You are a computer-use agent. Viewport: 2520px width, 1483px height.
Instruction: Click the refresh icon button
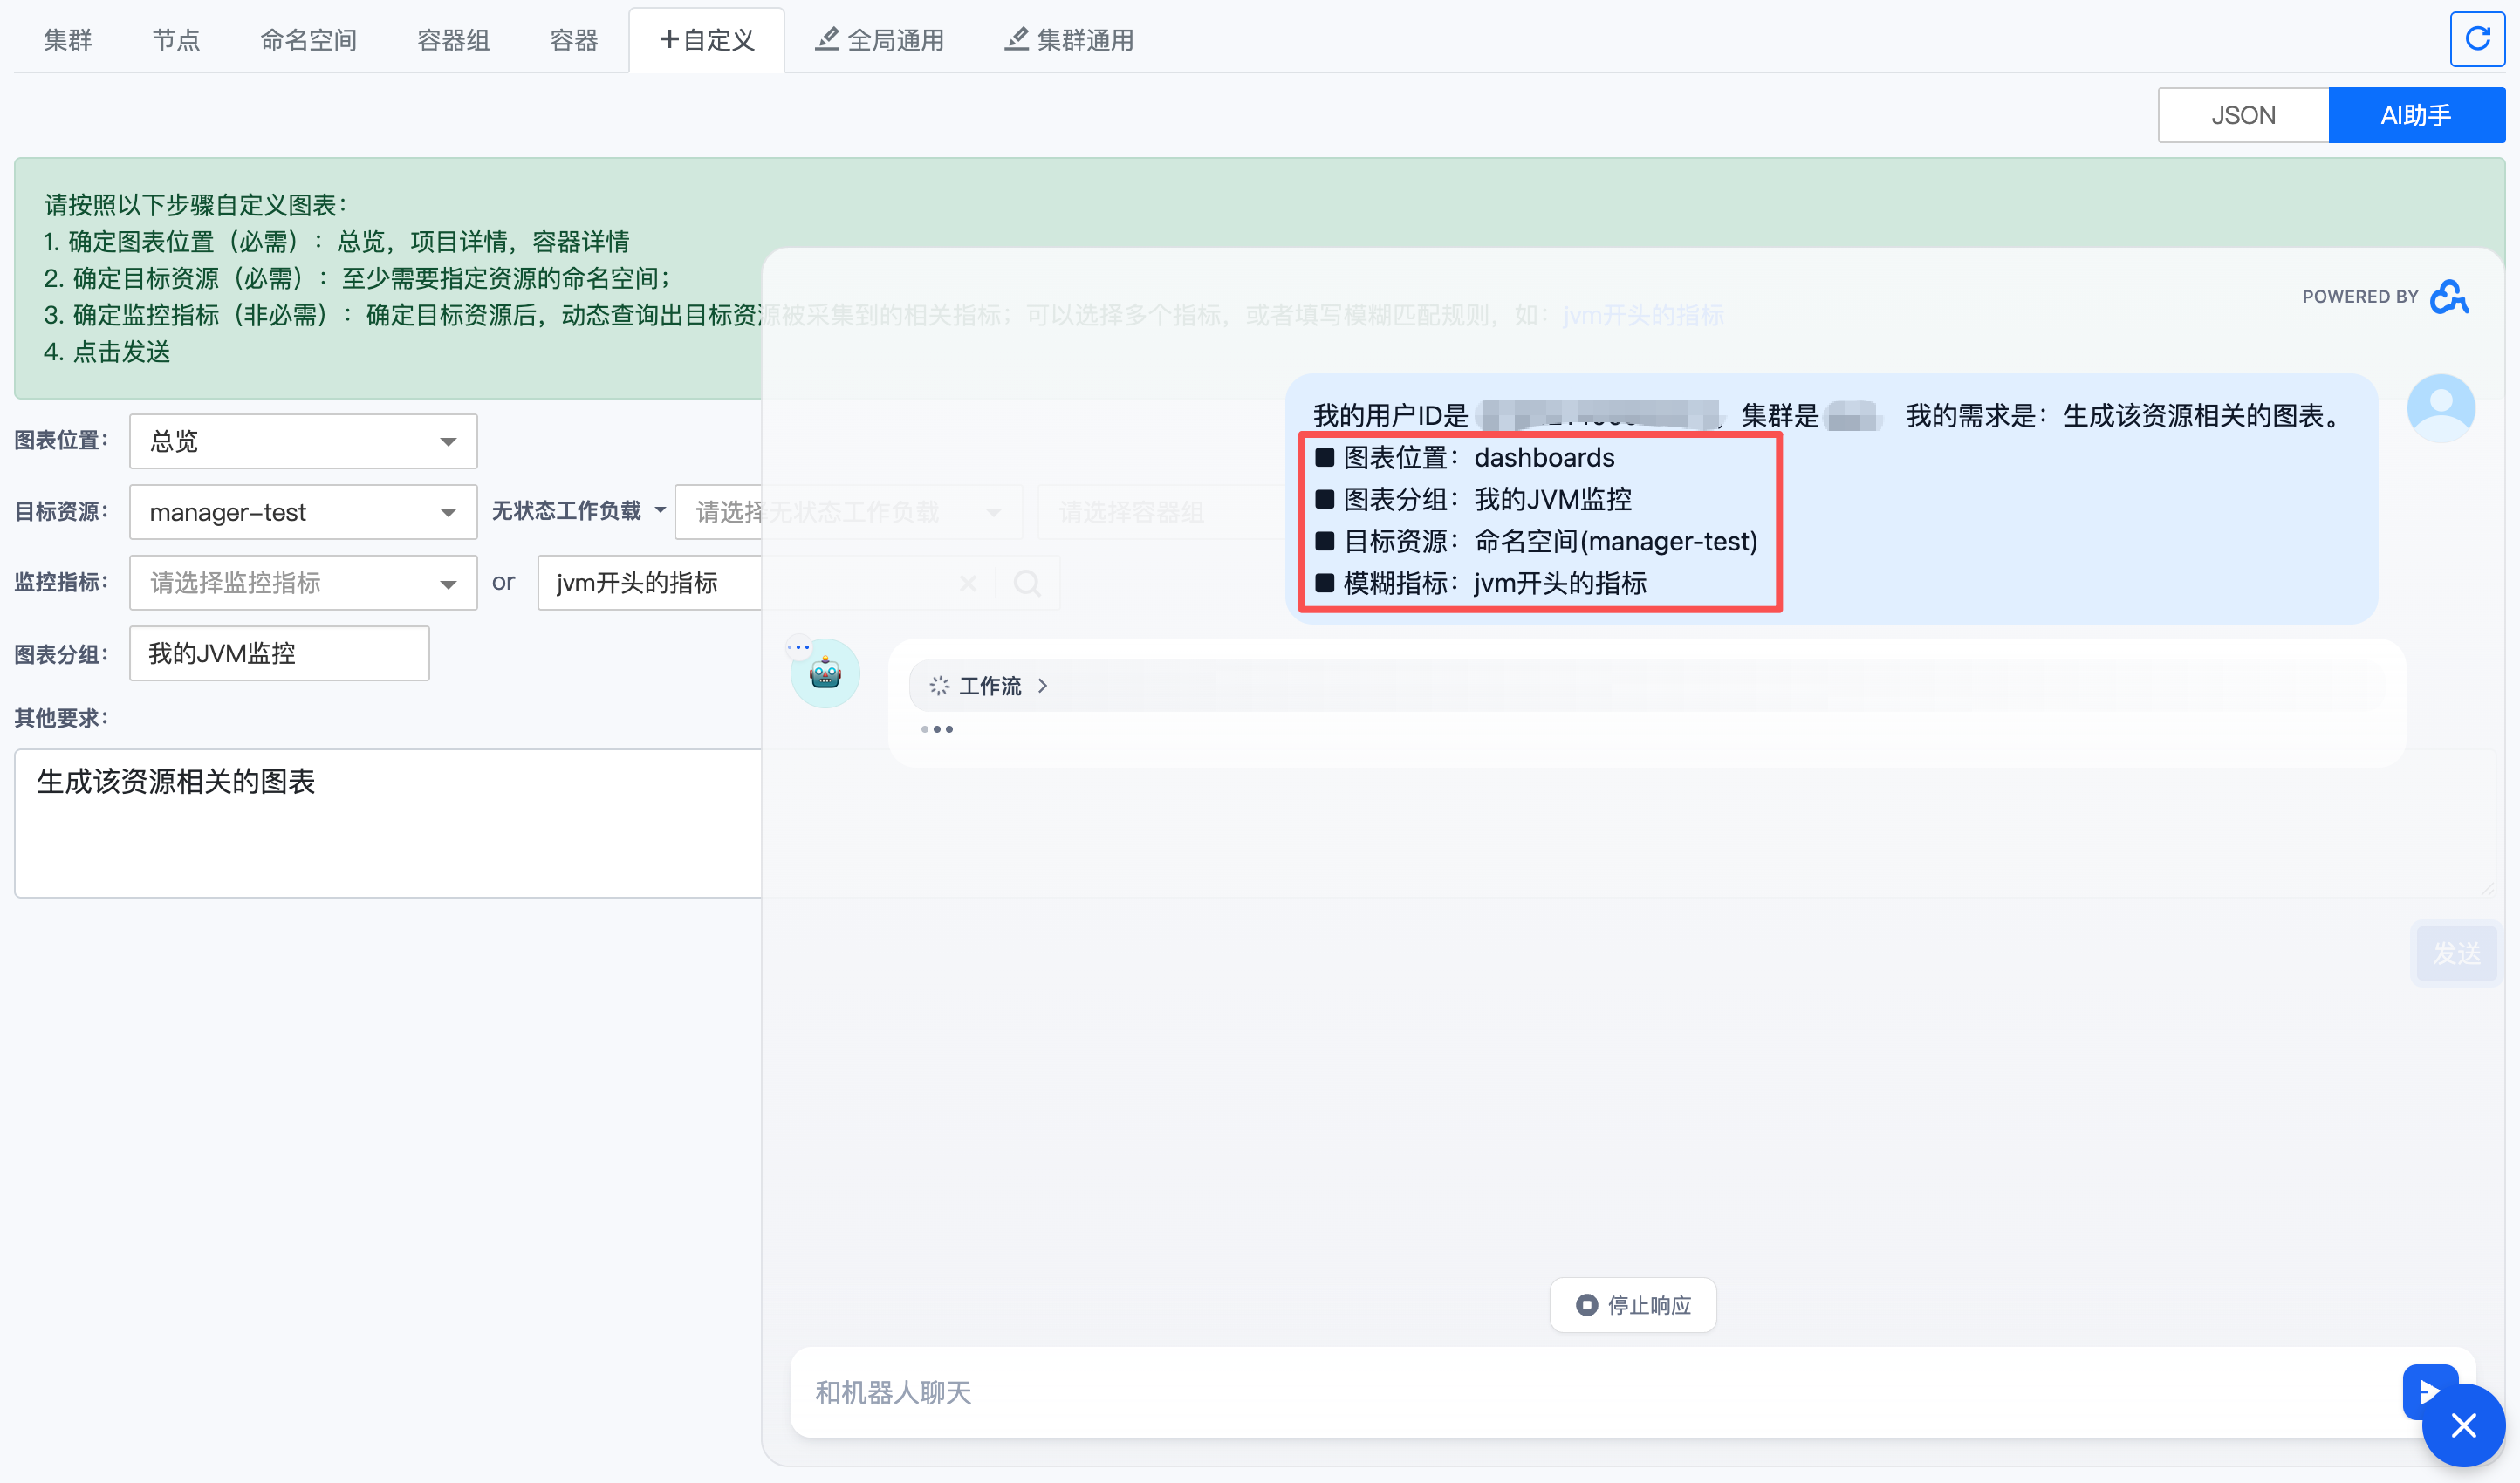[x=2476, y=39]
